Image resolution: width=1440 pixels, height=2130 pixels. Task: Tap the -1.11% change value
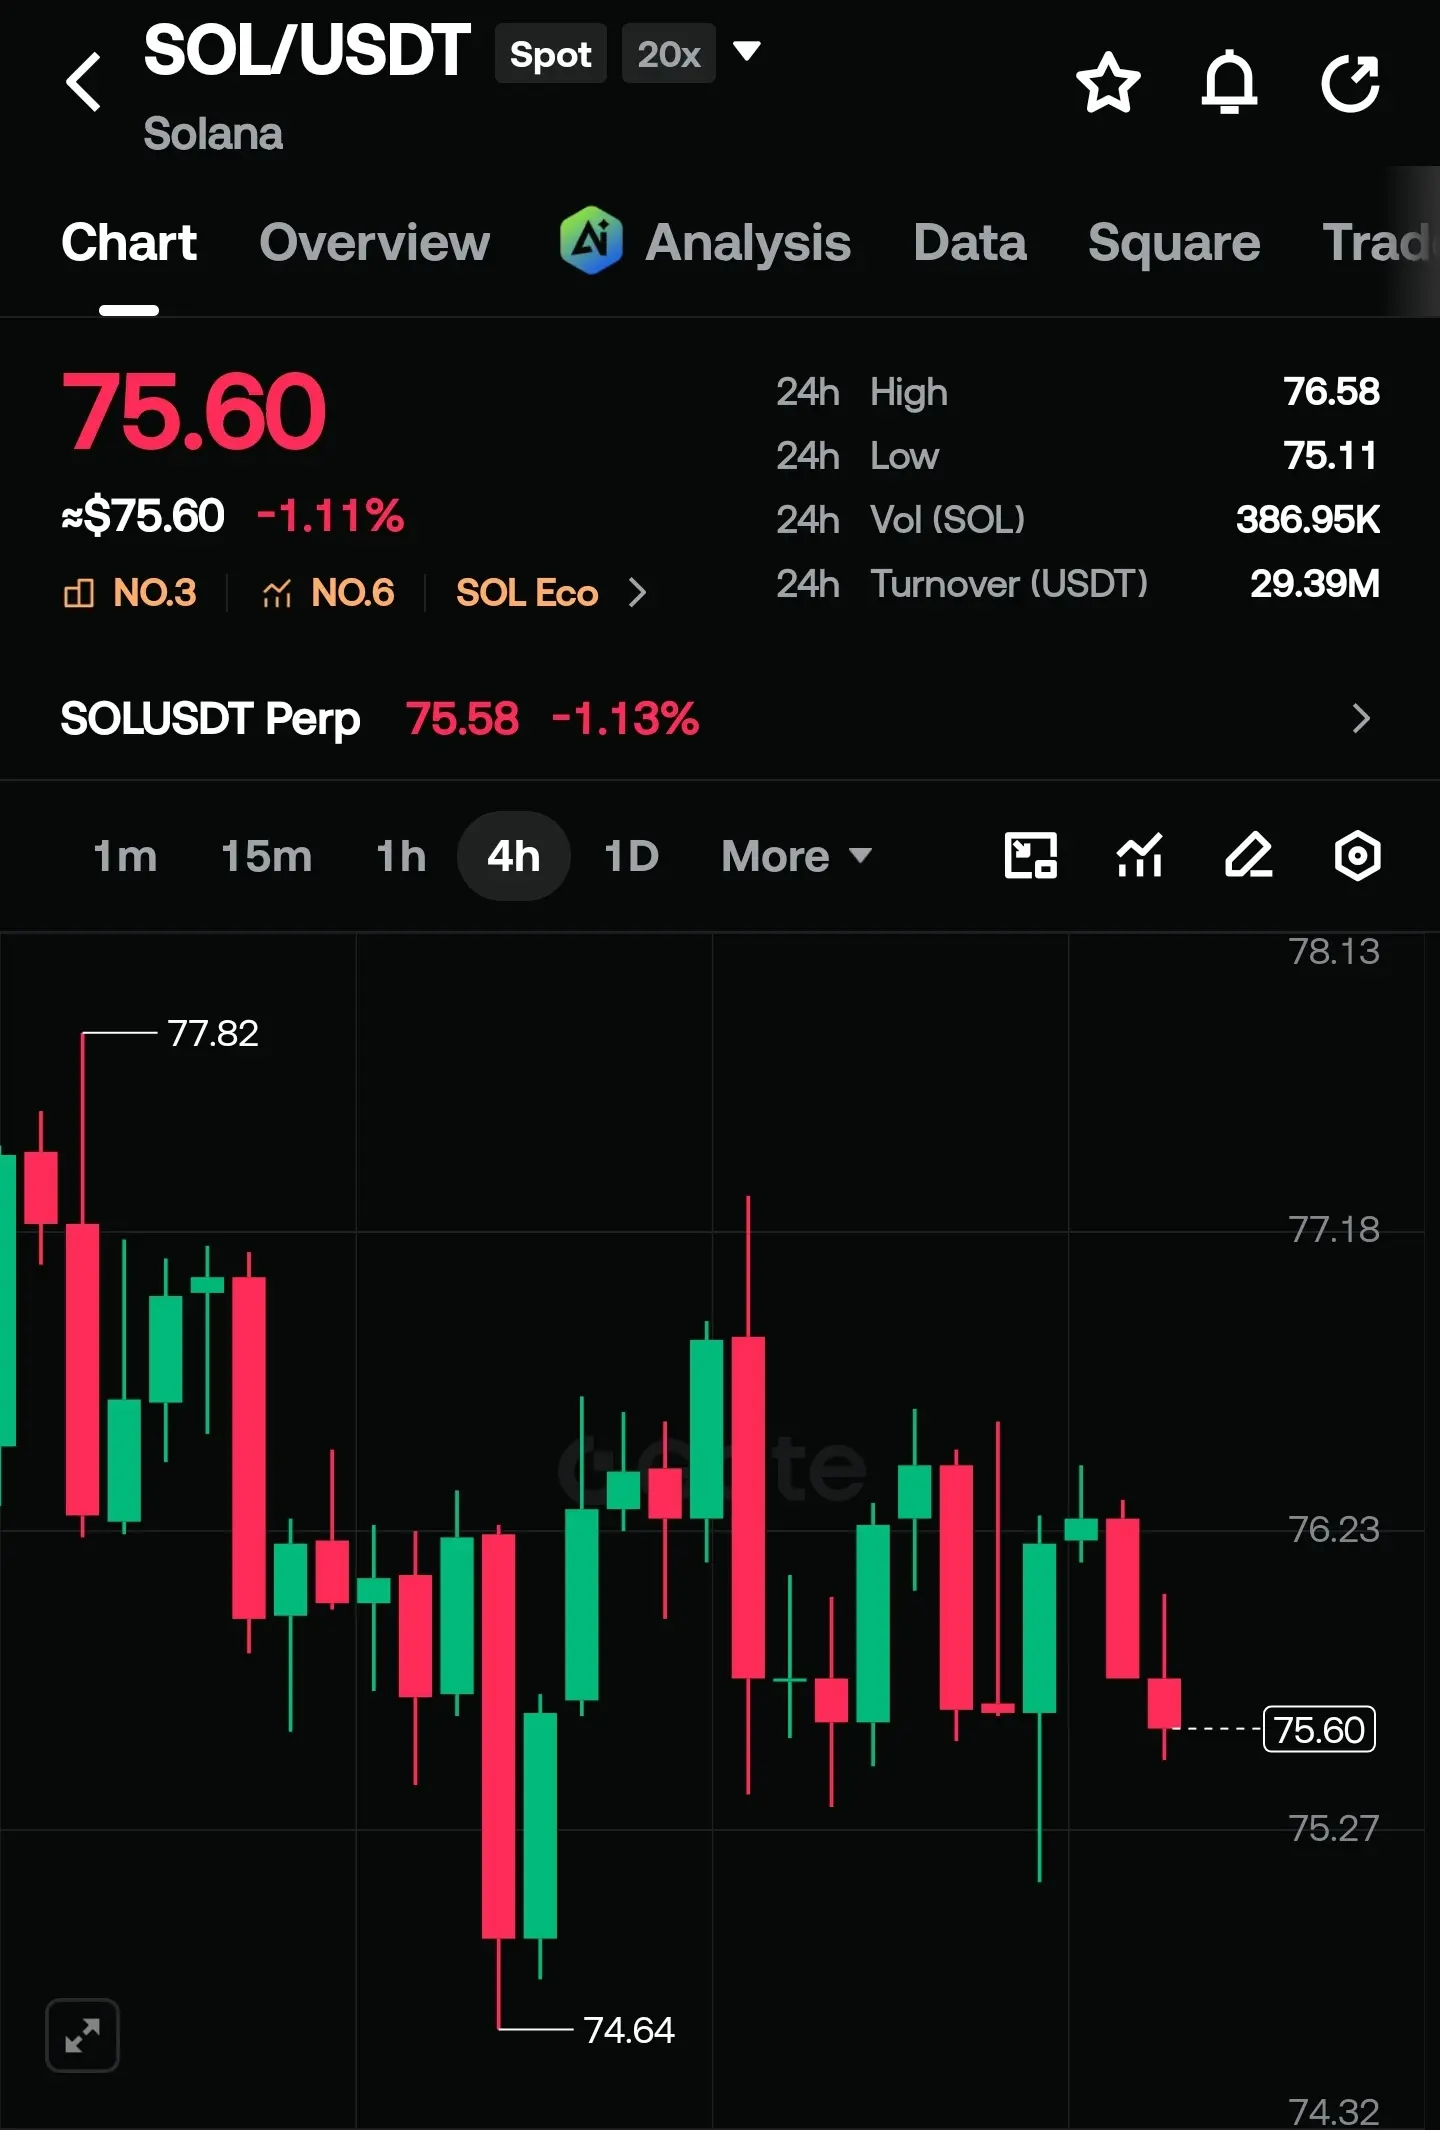pyautogui.click(x=330, y=516)
